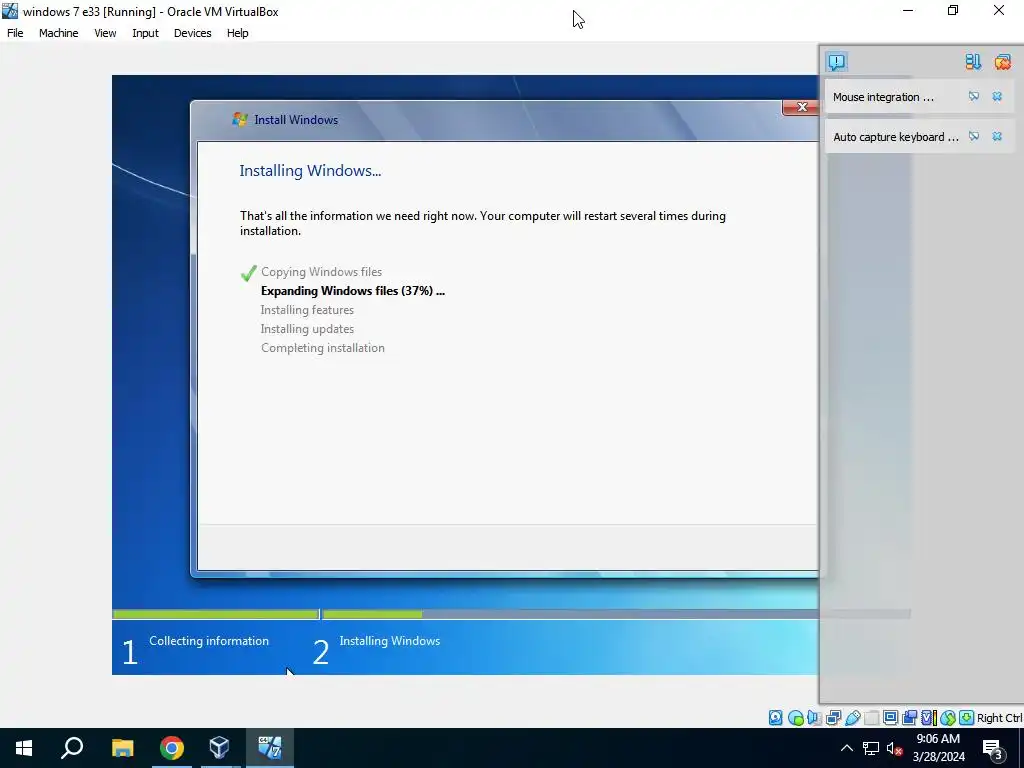Open the taskbar clock and date
Screen dimensions: 1024x768
[x=938, y=748]
